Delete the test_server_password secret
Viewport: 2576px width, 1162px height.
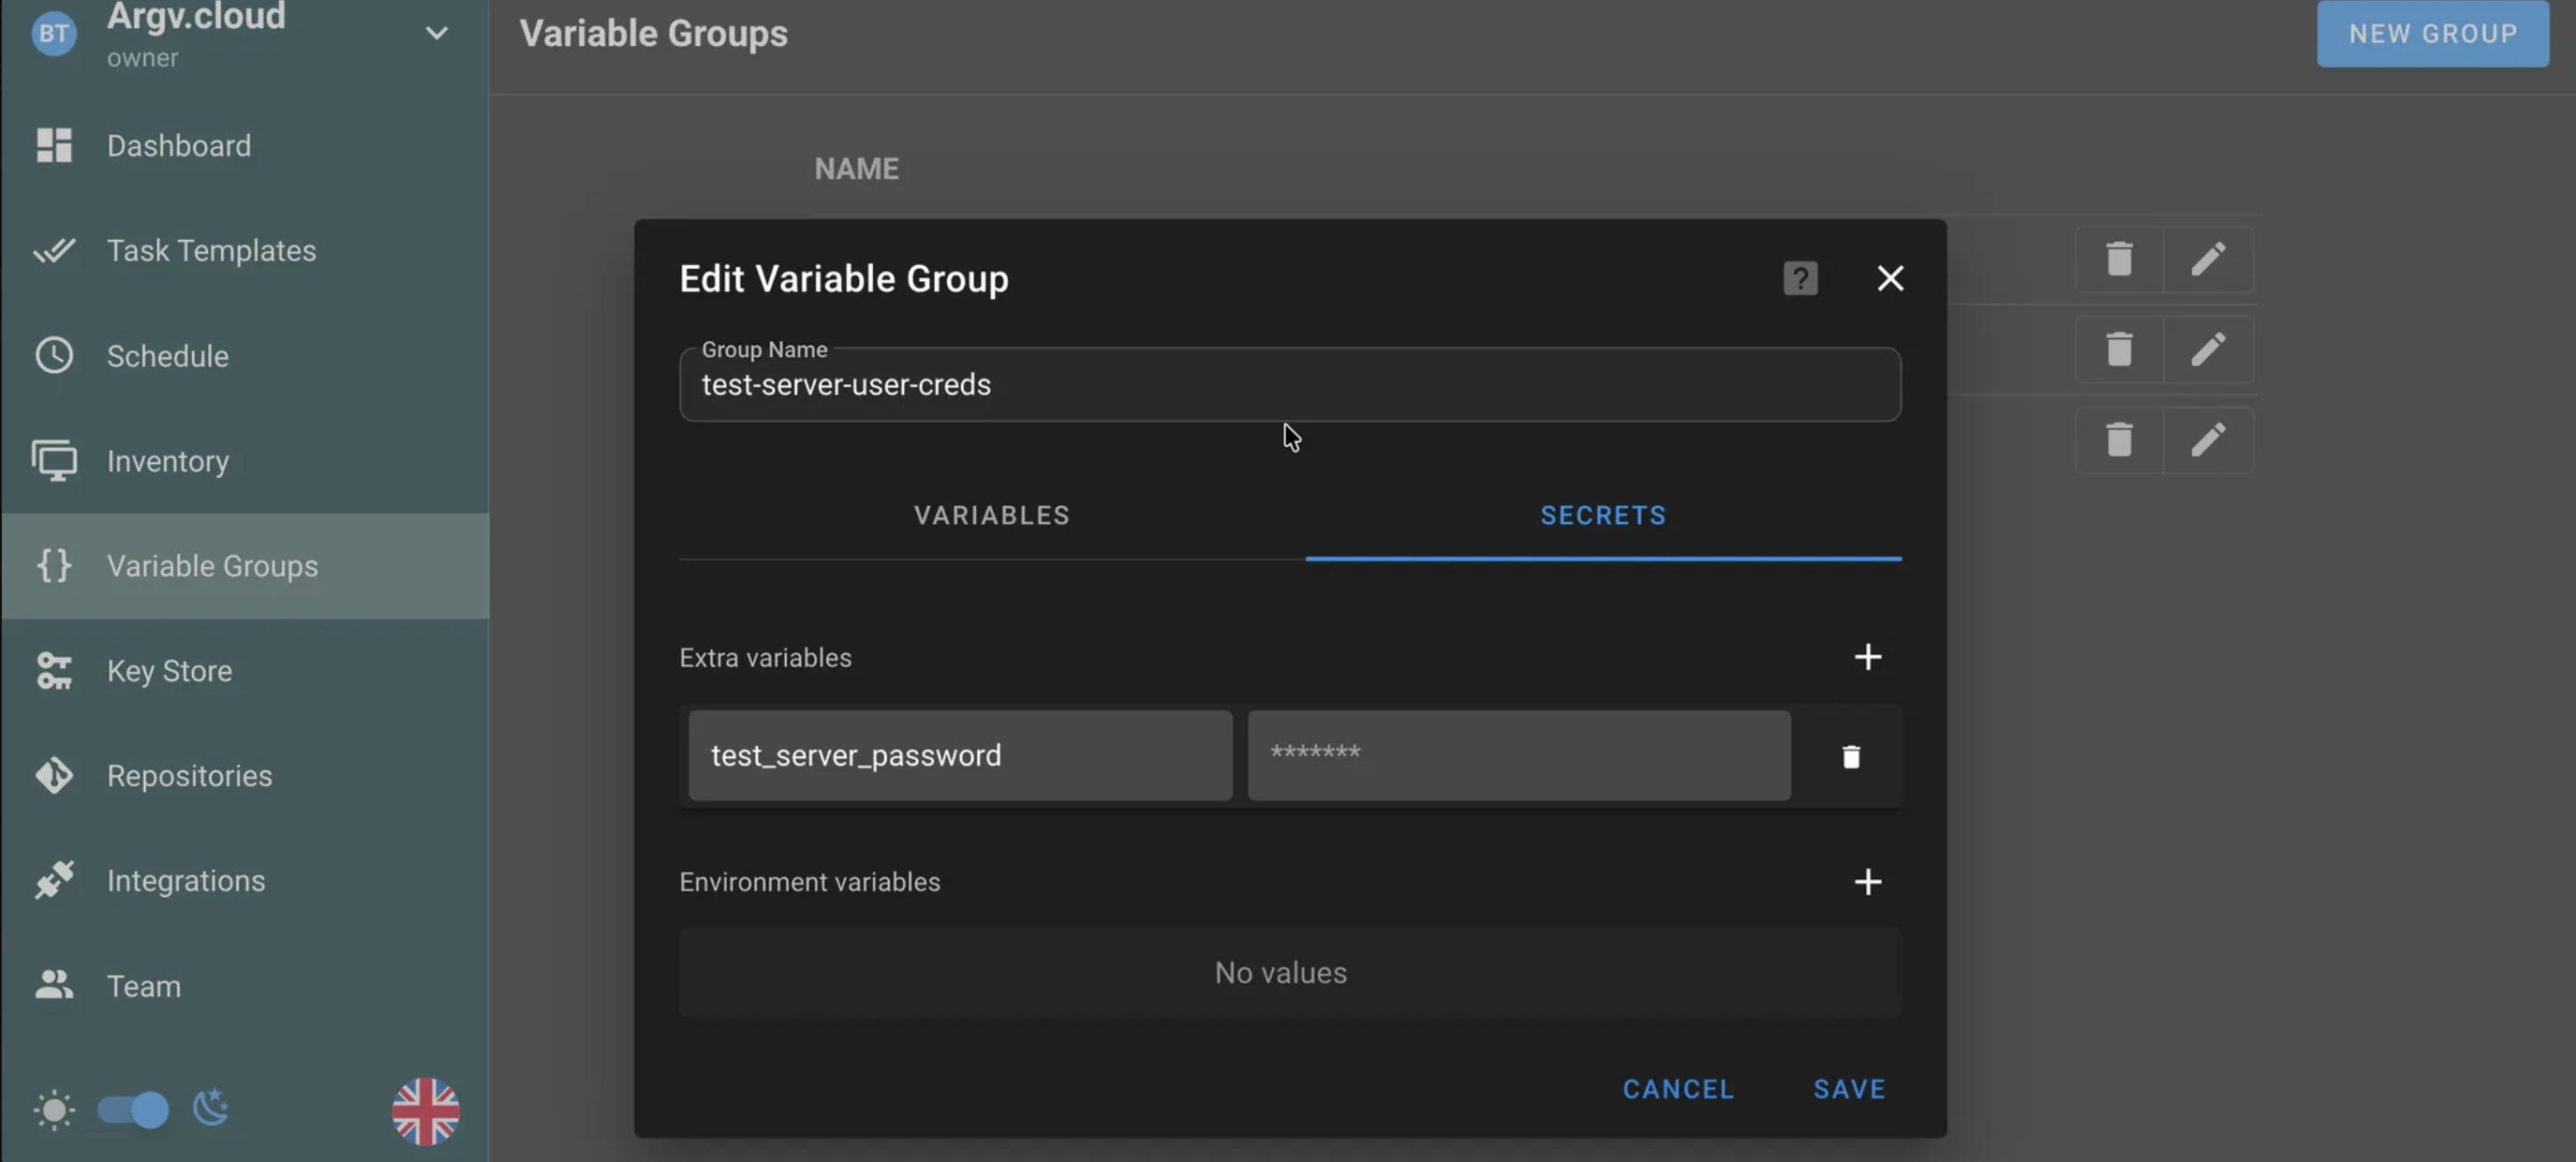pyautogui.click(x=1850, y=757)
